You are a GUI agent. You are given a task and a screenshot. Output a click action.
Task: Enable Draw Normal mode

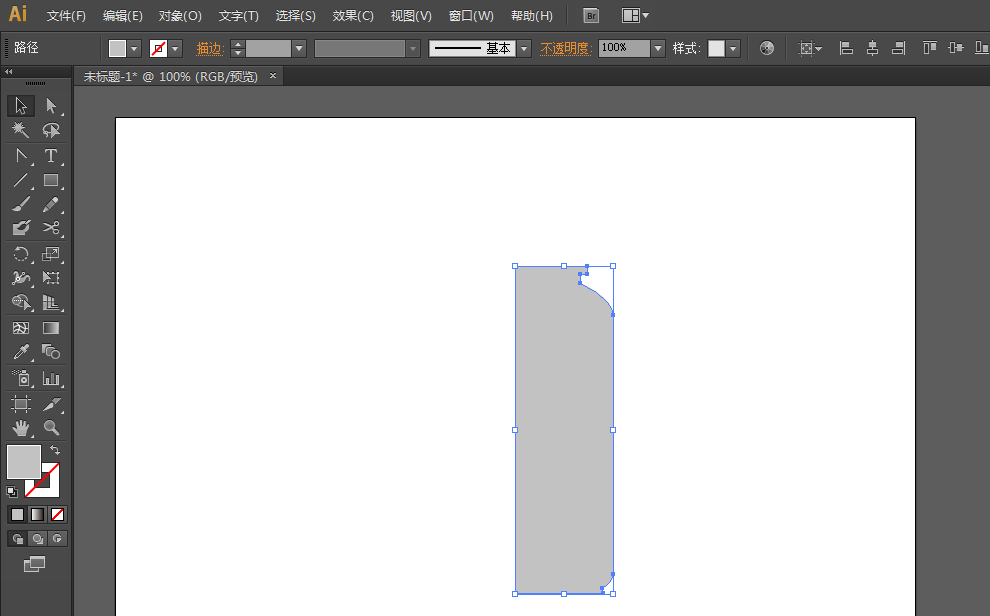[18, 538]
